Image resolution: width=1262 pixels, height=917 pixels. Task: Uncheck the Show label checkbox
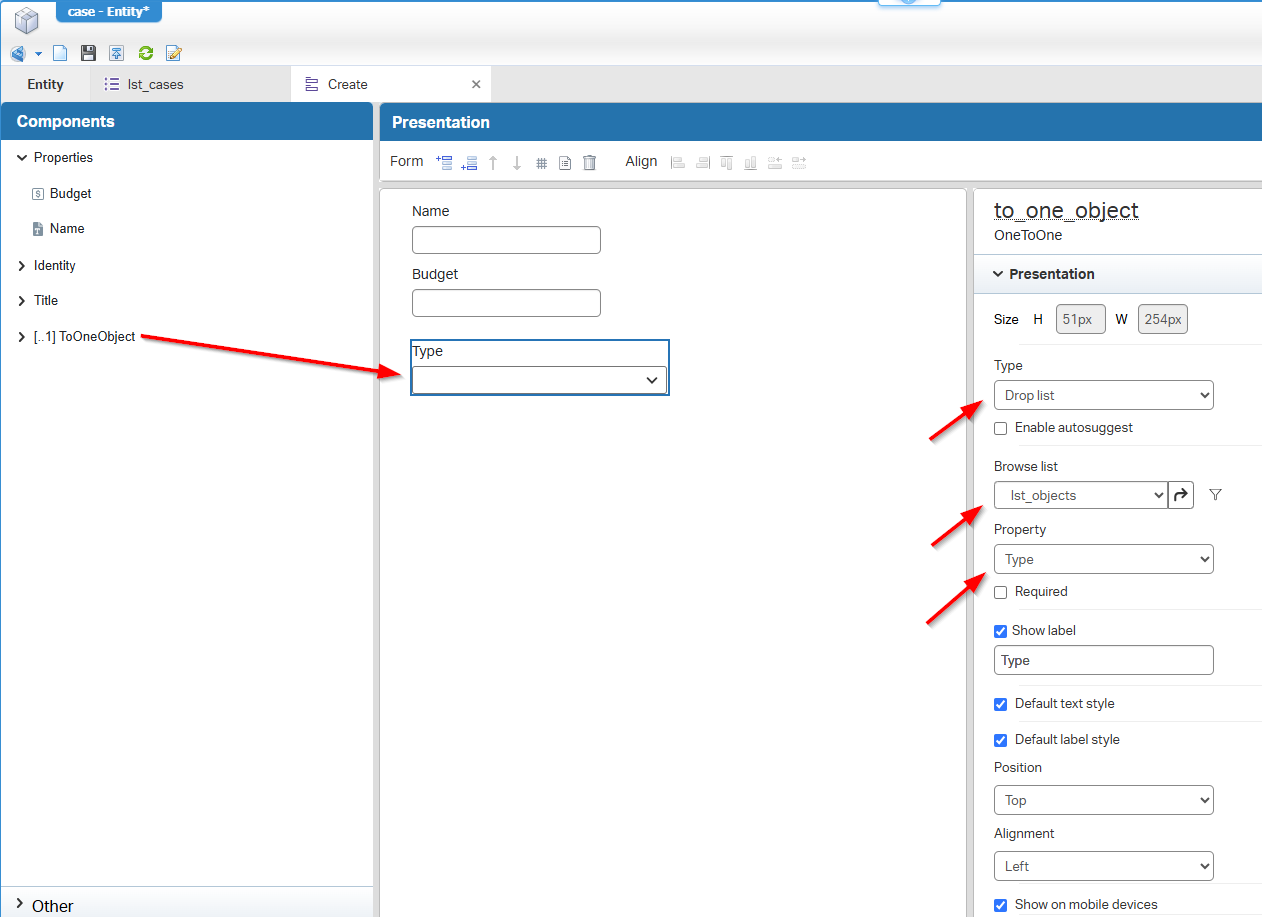tap(1001, 631)
